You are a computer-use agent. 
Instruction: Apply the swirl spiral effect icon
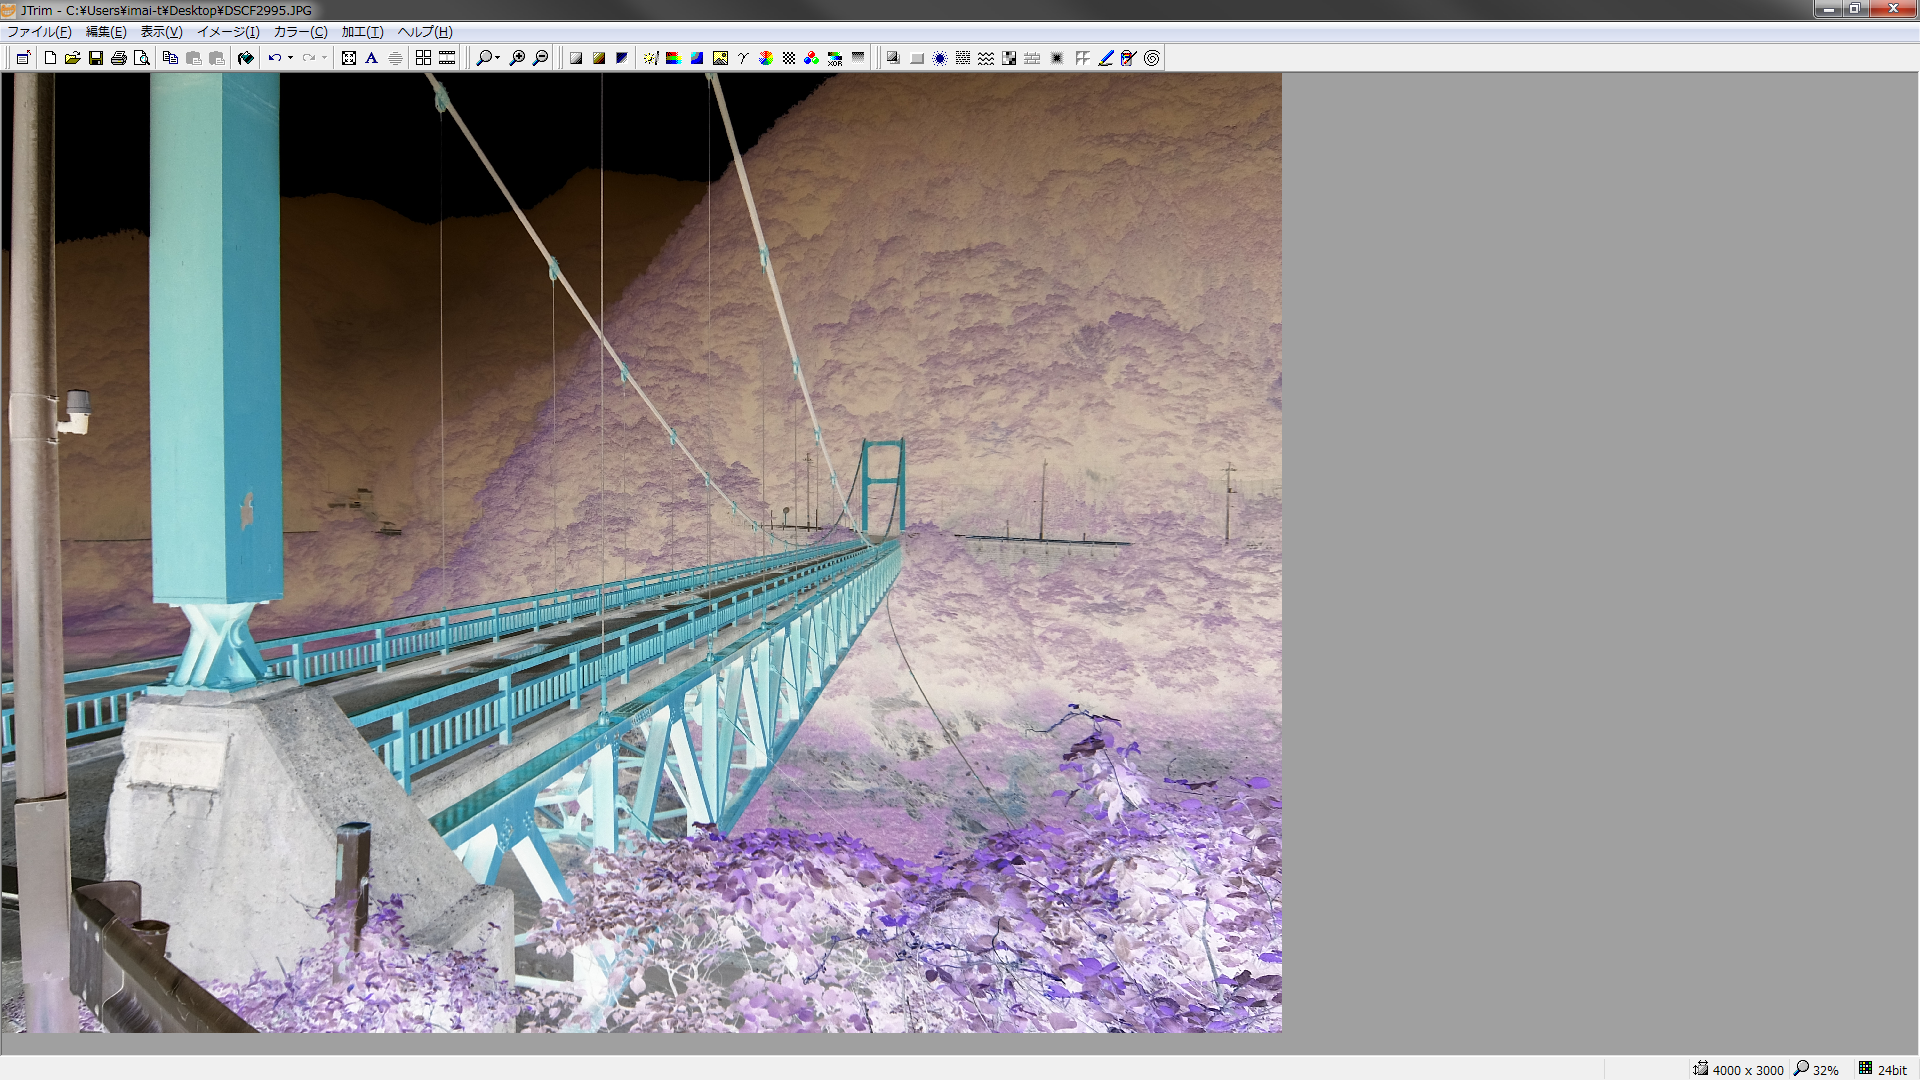click(x=1152, y=58)
